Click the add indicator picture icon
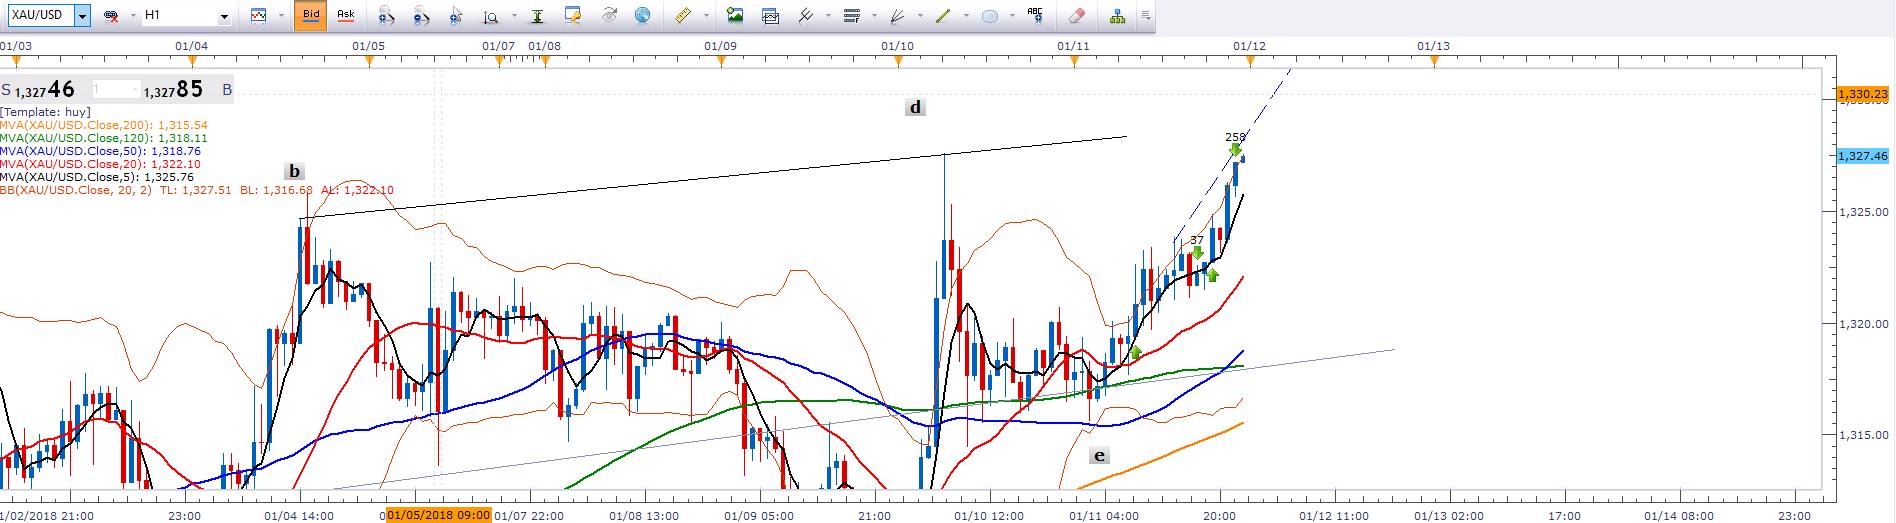The height and width of the screenshot is (523, 1896). [735, 16]
